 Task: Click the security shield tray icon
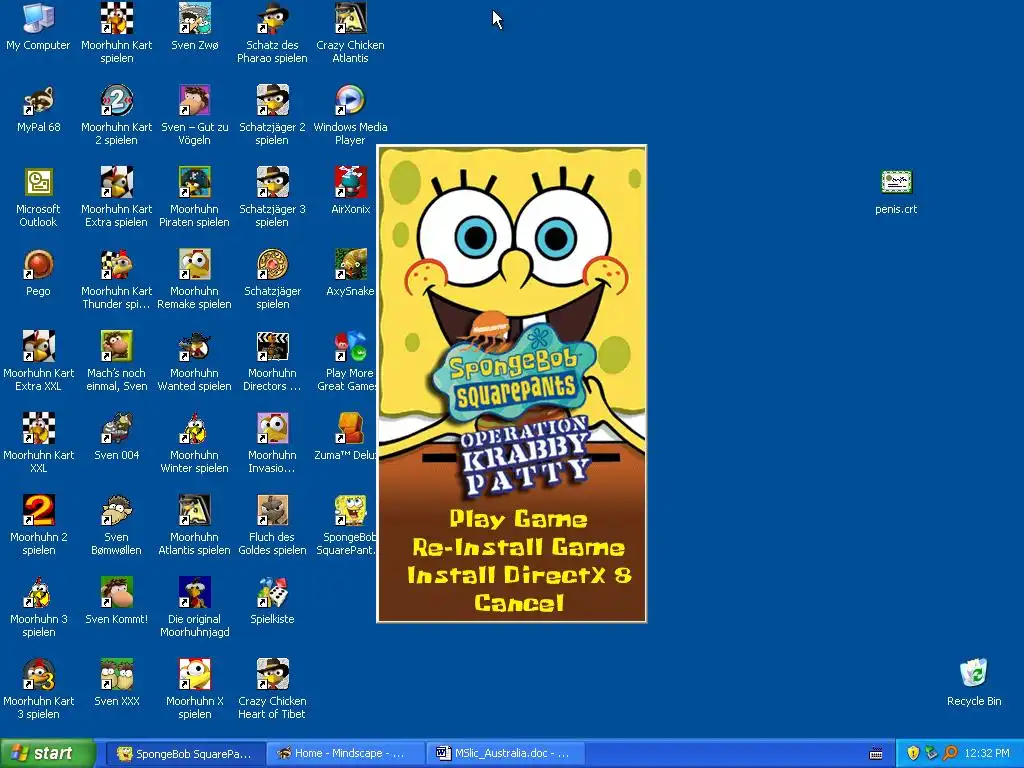click(913, 754)
